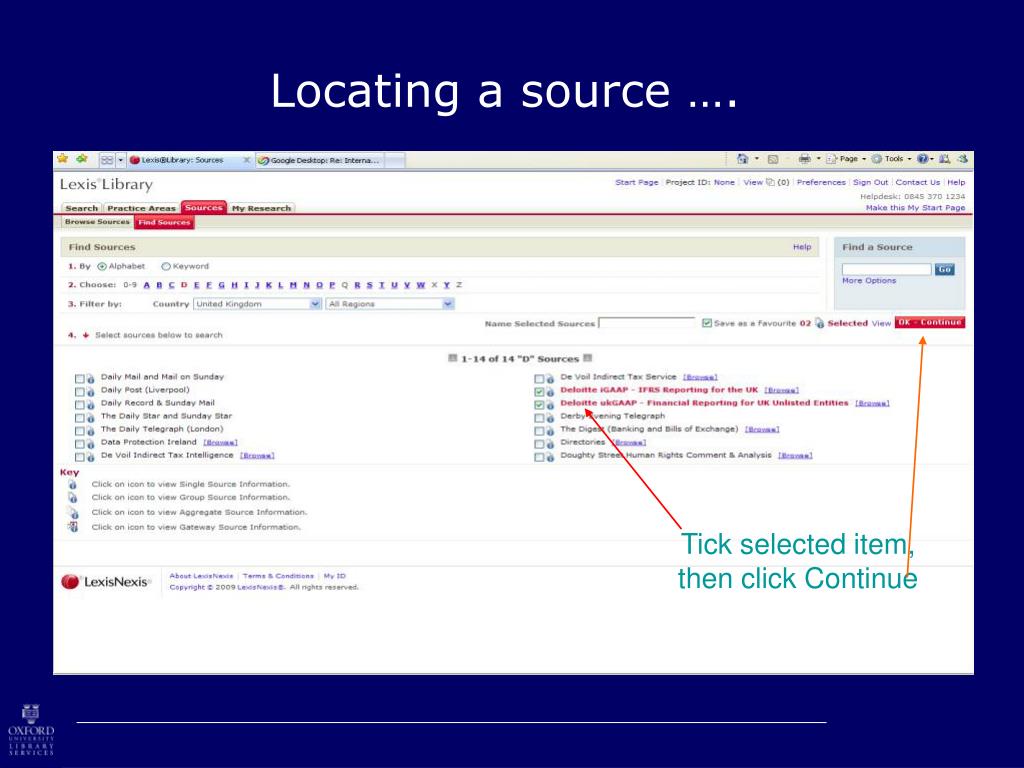Click info icon beside Daily Post (Liverpool)
Image resolution: width=1024 pixels, height=768 pixels.
[91, 392]
